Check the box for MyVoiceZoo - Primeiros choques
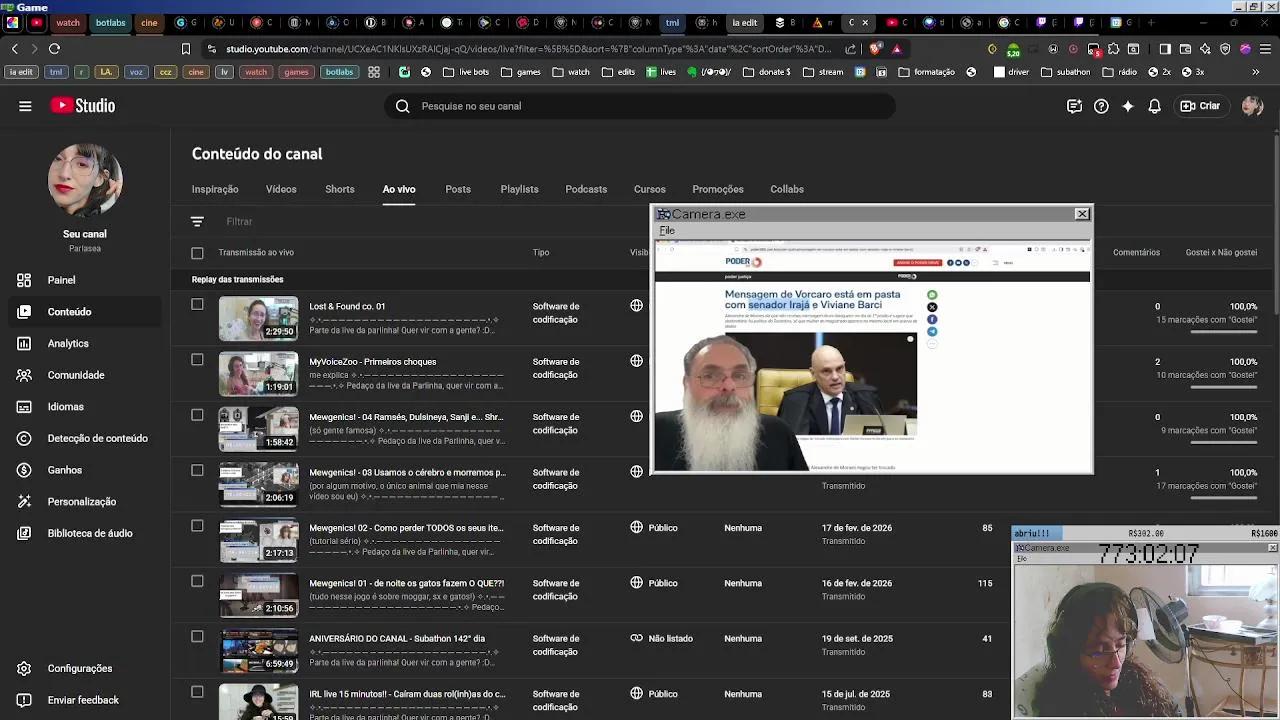 coord(197,360)
